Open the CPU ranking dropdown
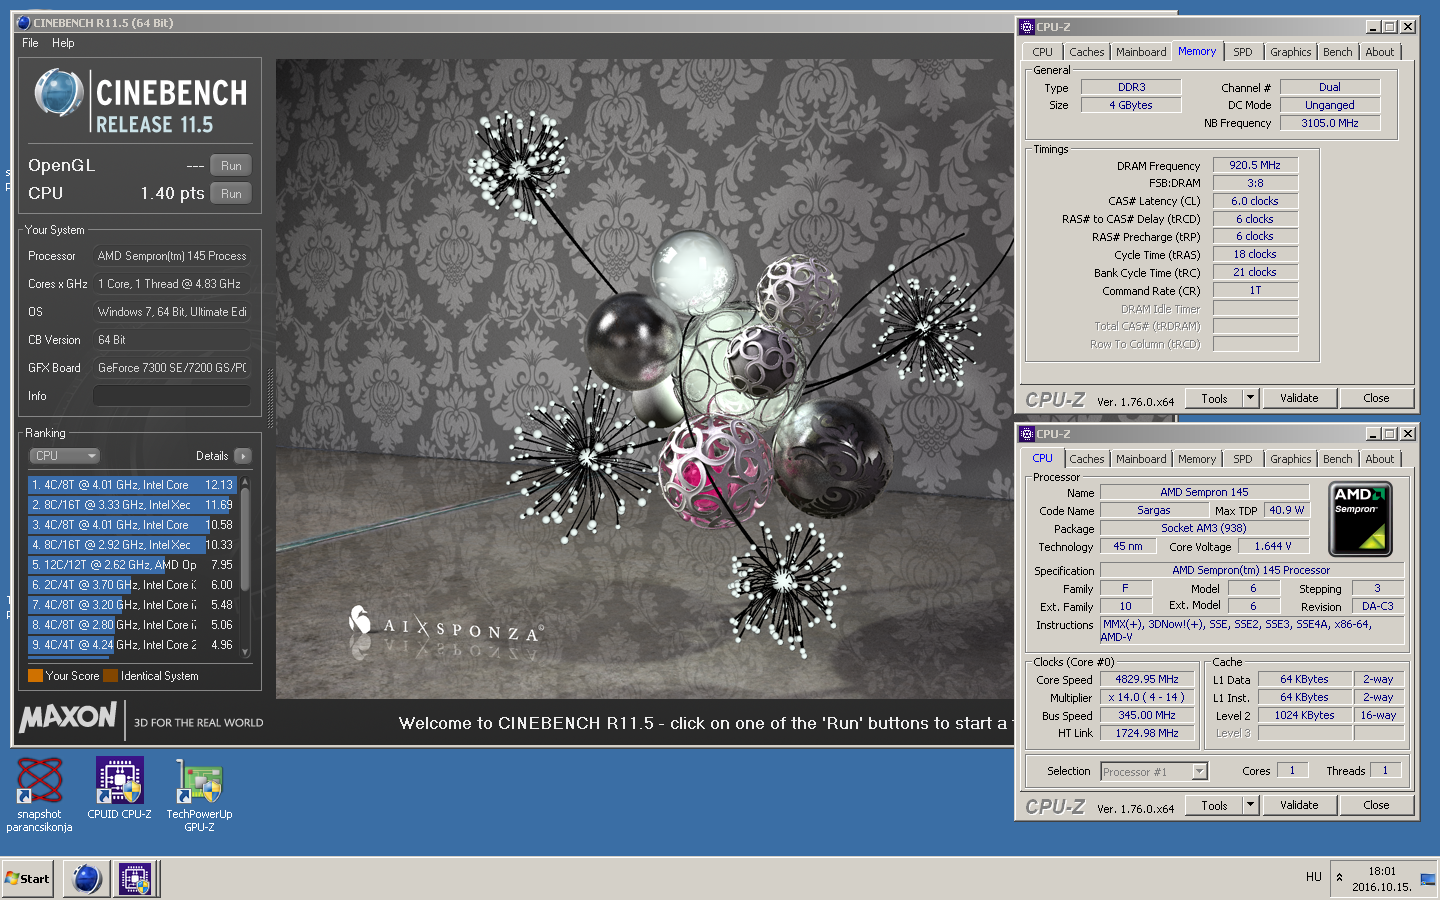This screenshot has width=1440, height=900. (65, 456)
